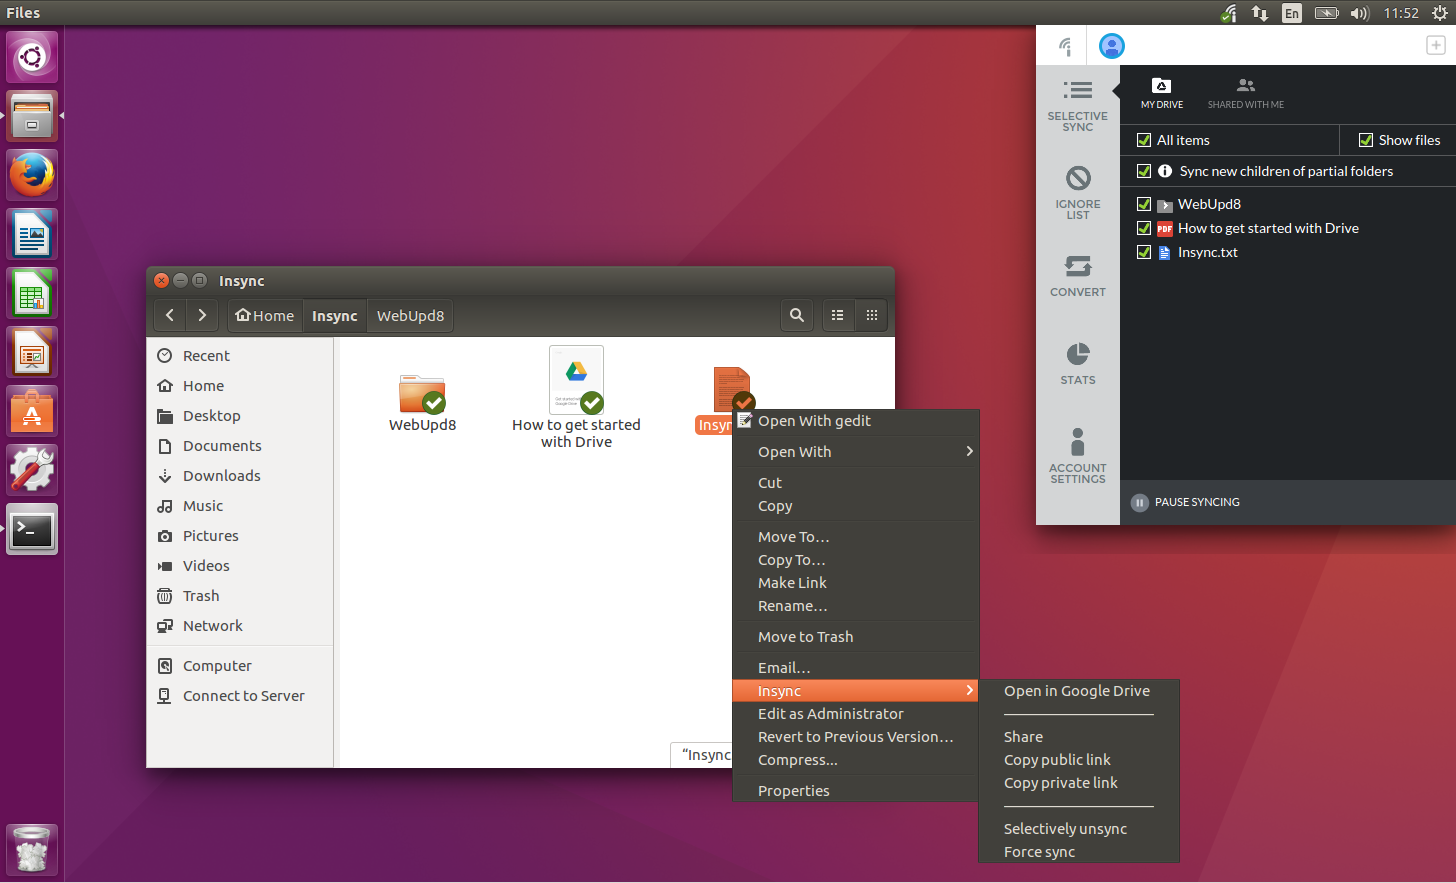This screenshot has height=883, width=1456.
Task: Uncheck the Insync.txt sync checkbox
Action: click(x=1144, y=252)
